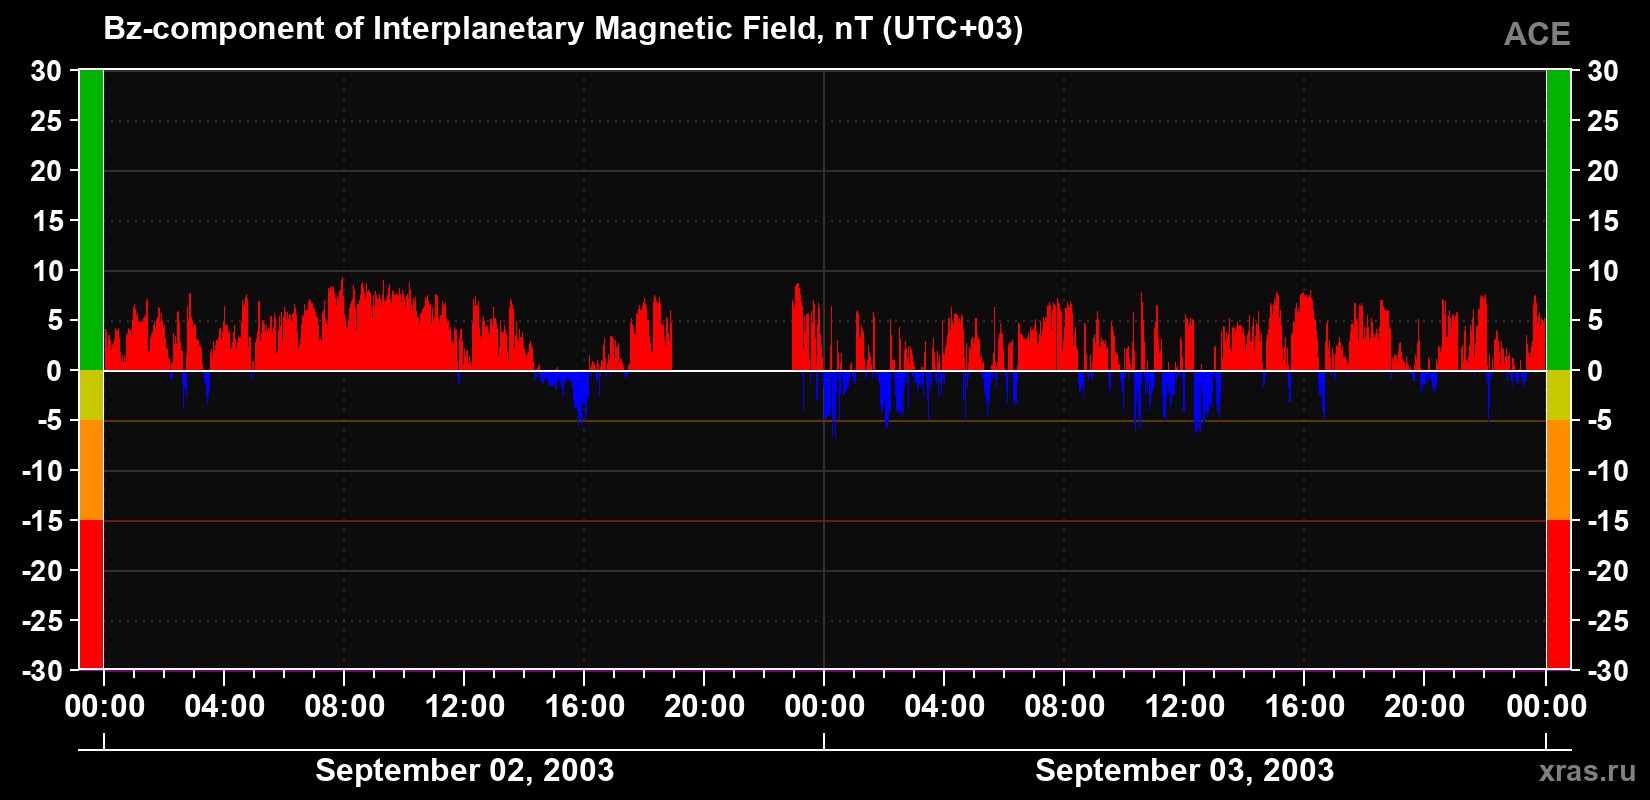1650x800 pixels.
Task: Click the '08:00' time label for September 02
Action: coord(345,707)
